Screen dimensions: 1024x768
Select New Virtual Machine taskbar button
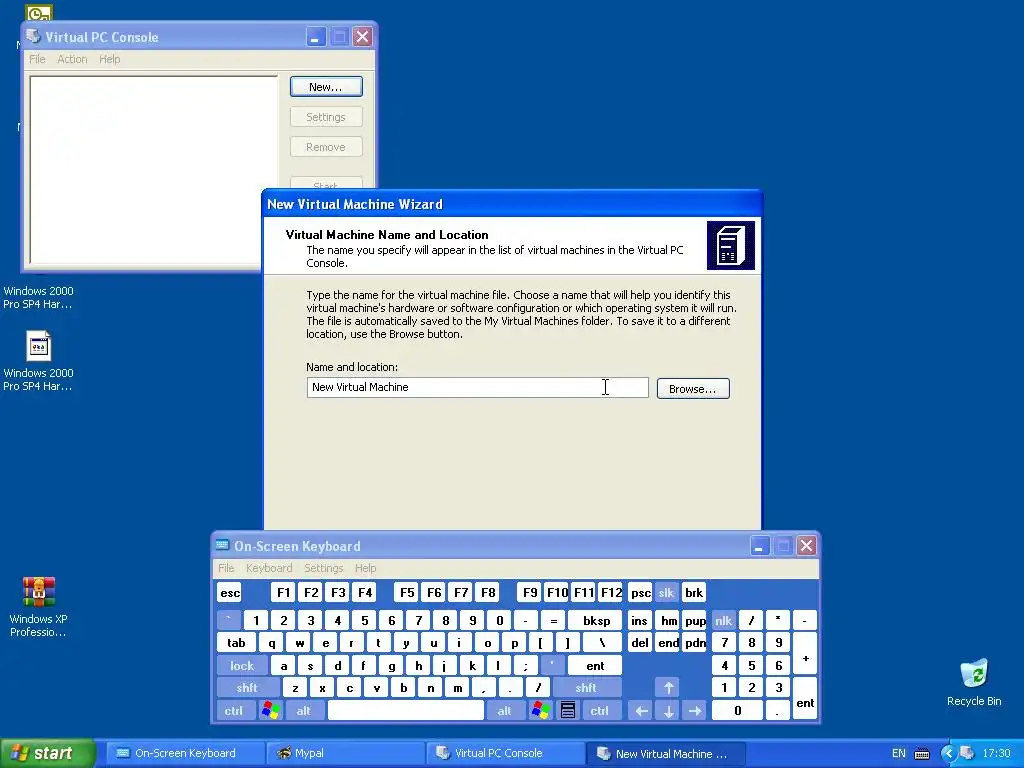(x=666, y=753)
